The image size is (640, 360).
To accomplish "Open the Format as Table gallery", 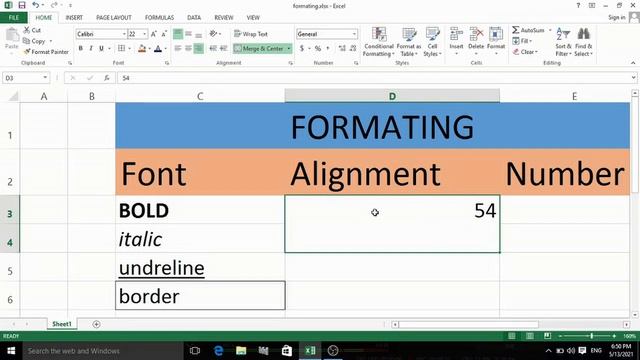I will tap(409, 42).
